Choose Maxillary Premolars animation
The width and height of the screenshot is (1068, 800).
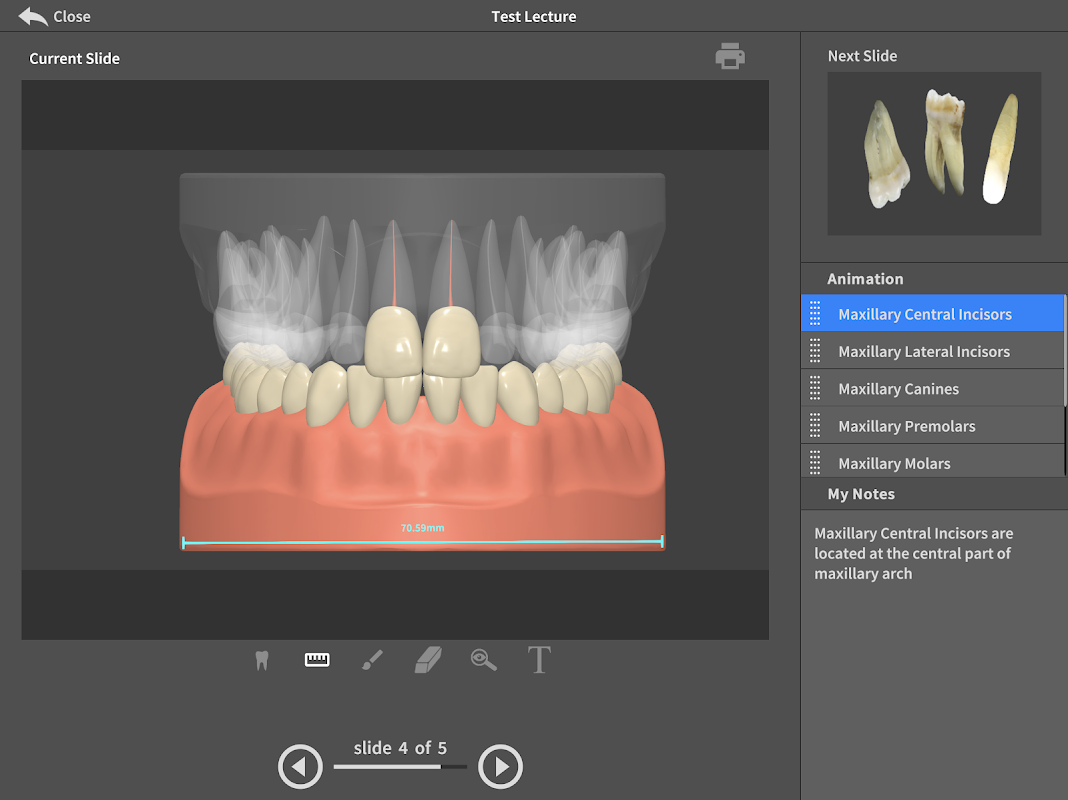906,426
